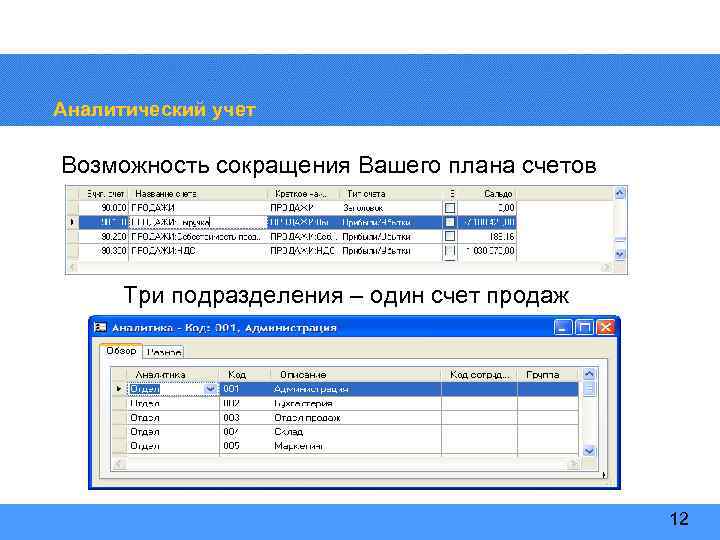The height and width of the screenshot is (540, 720).
Task: Click the scroll-up arrow in the Аналитика grid
Action: tap(589, 374)
